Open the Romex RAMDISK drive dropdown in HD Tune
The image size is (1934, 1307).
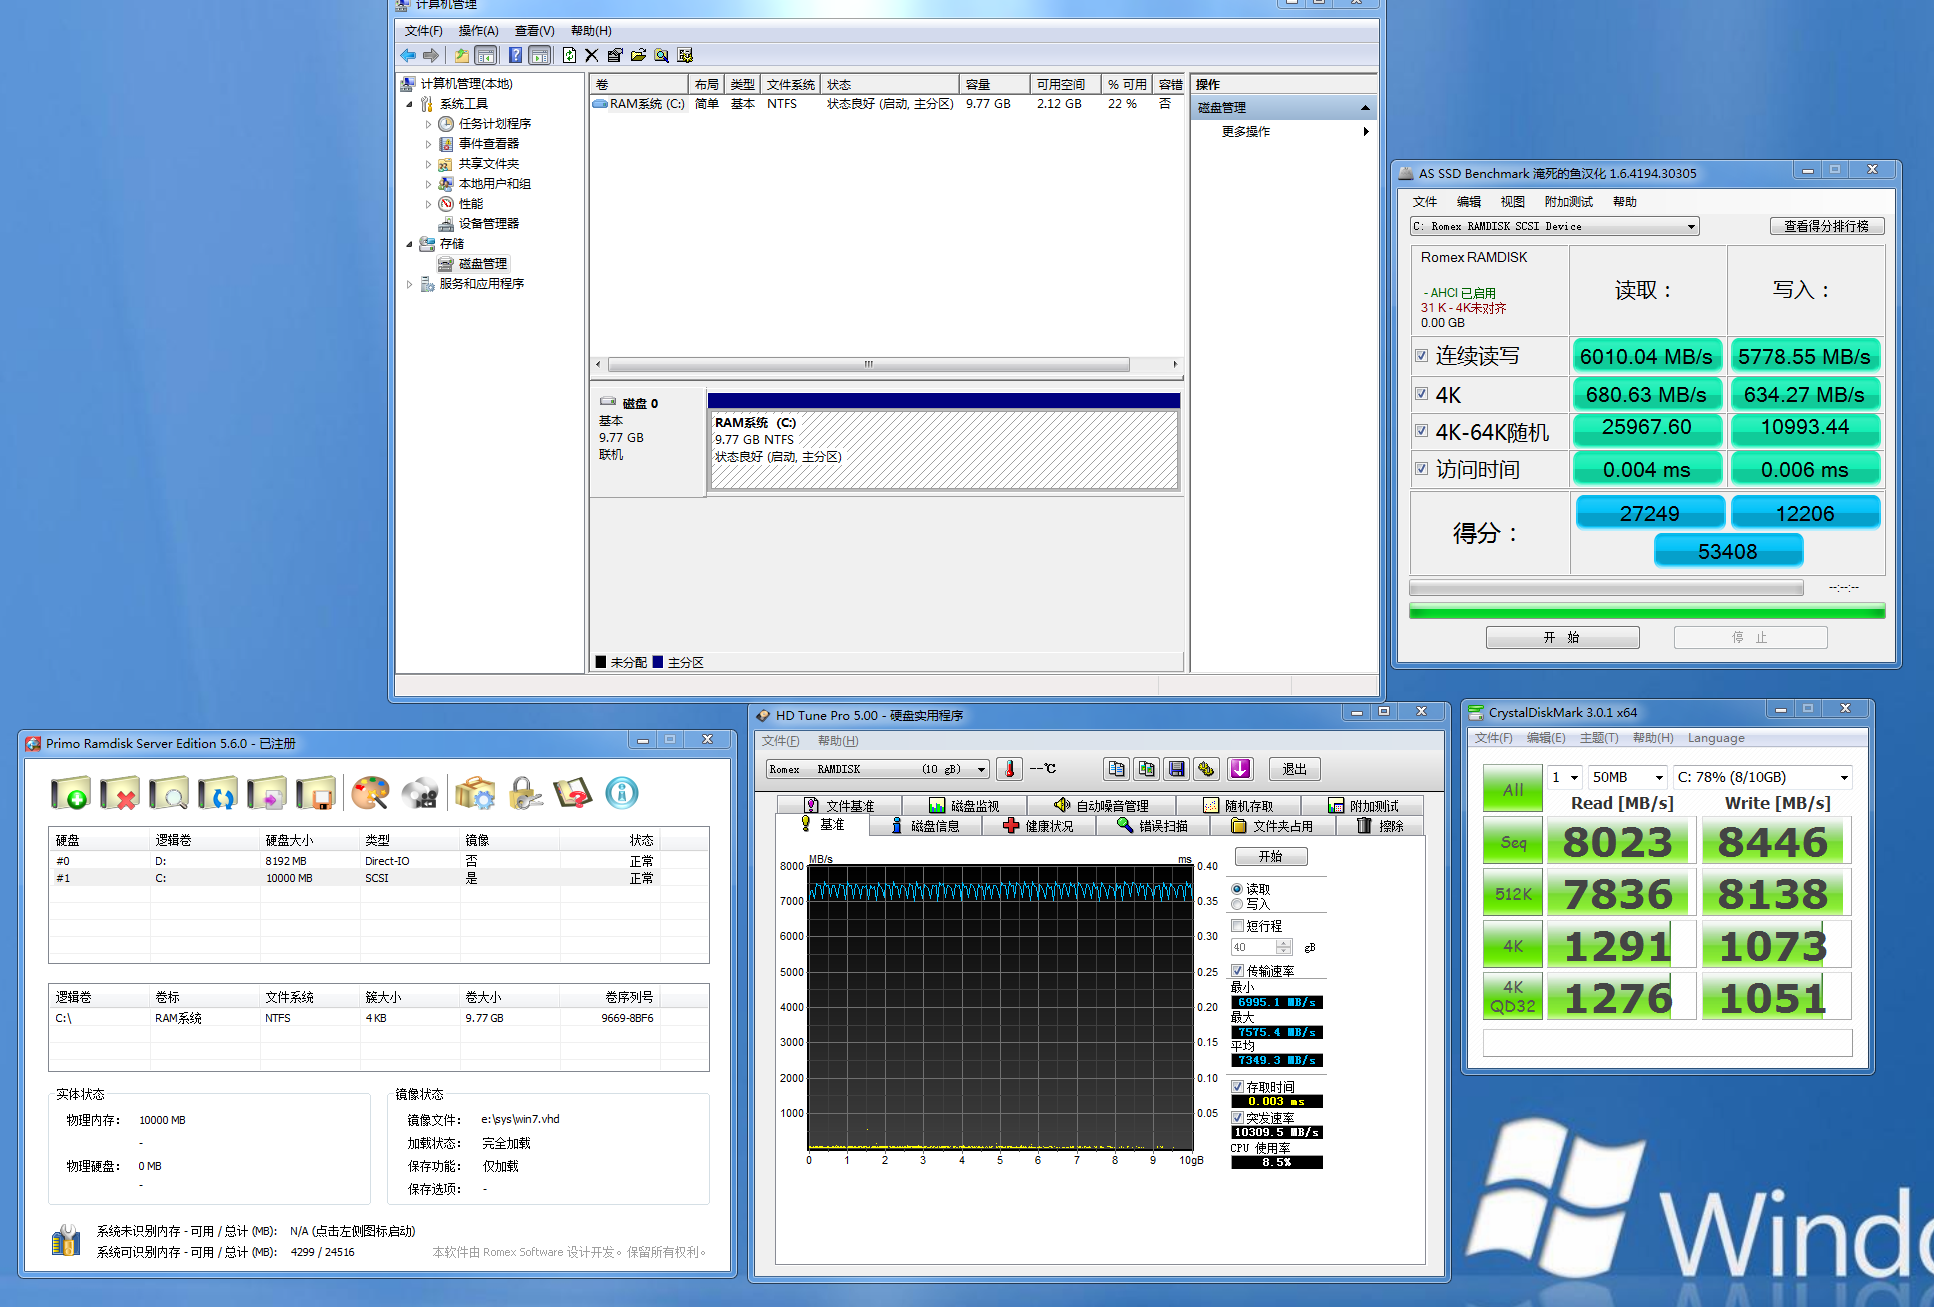878,769
